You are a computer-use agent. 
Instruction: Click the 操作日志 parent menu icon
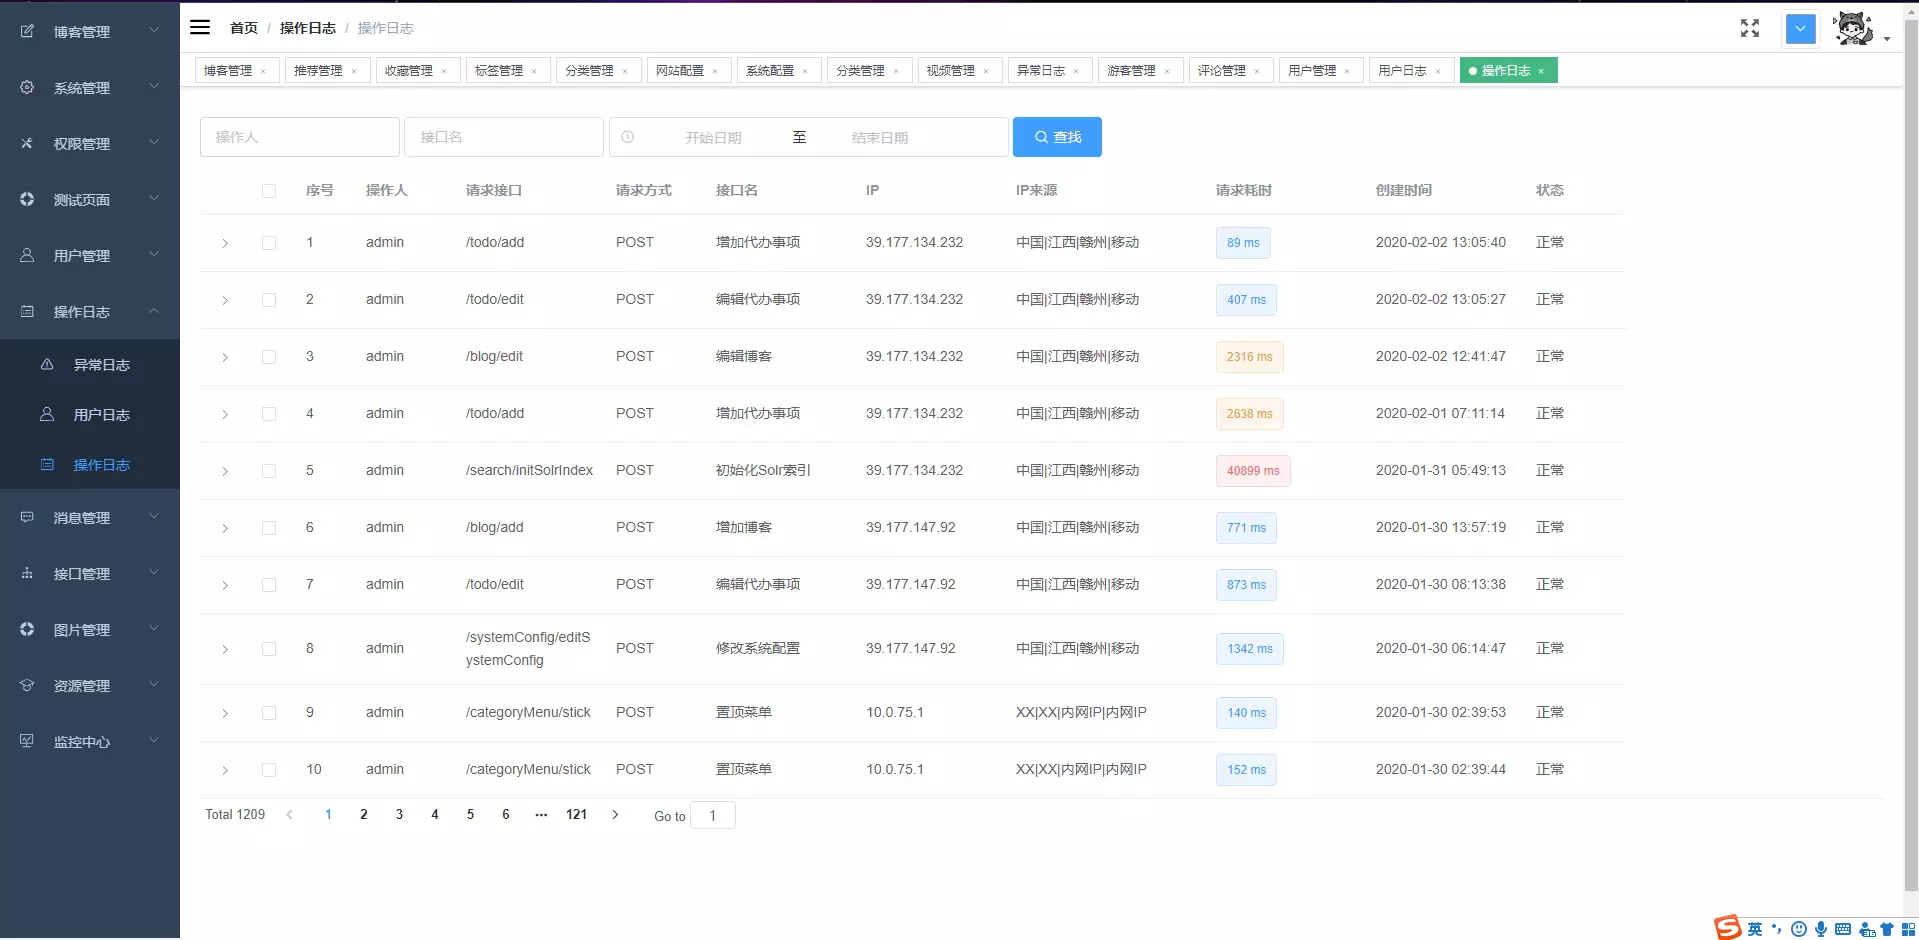point(27,312)
